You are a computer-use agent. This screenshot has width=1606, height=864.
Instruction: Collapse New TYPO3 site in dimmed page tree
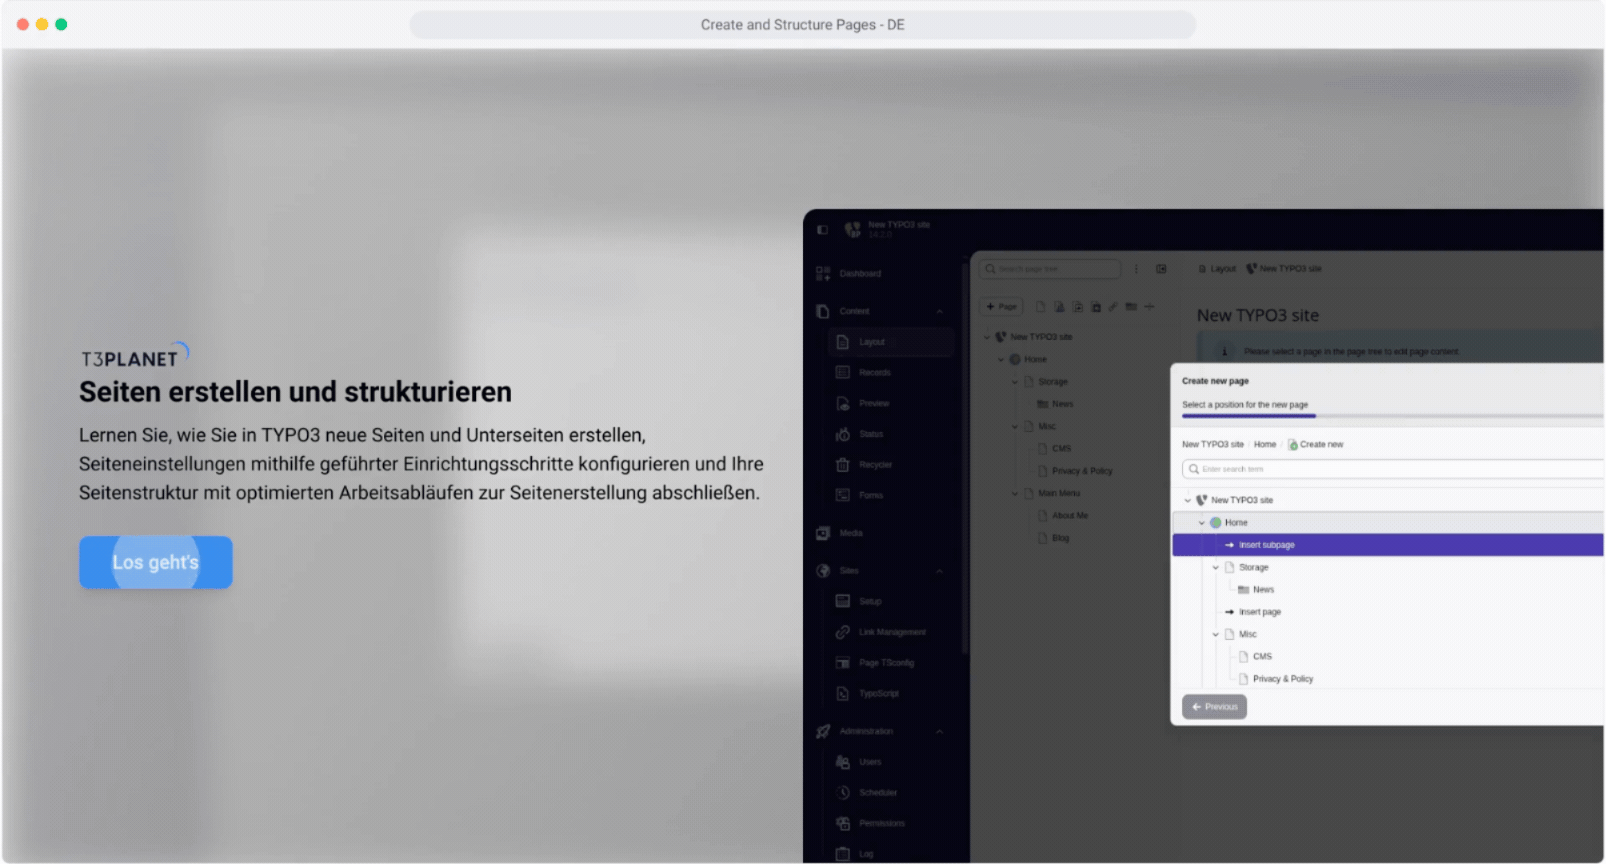986,337
